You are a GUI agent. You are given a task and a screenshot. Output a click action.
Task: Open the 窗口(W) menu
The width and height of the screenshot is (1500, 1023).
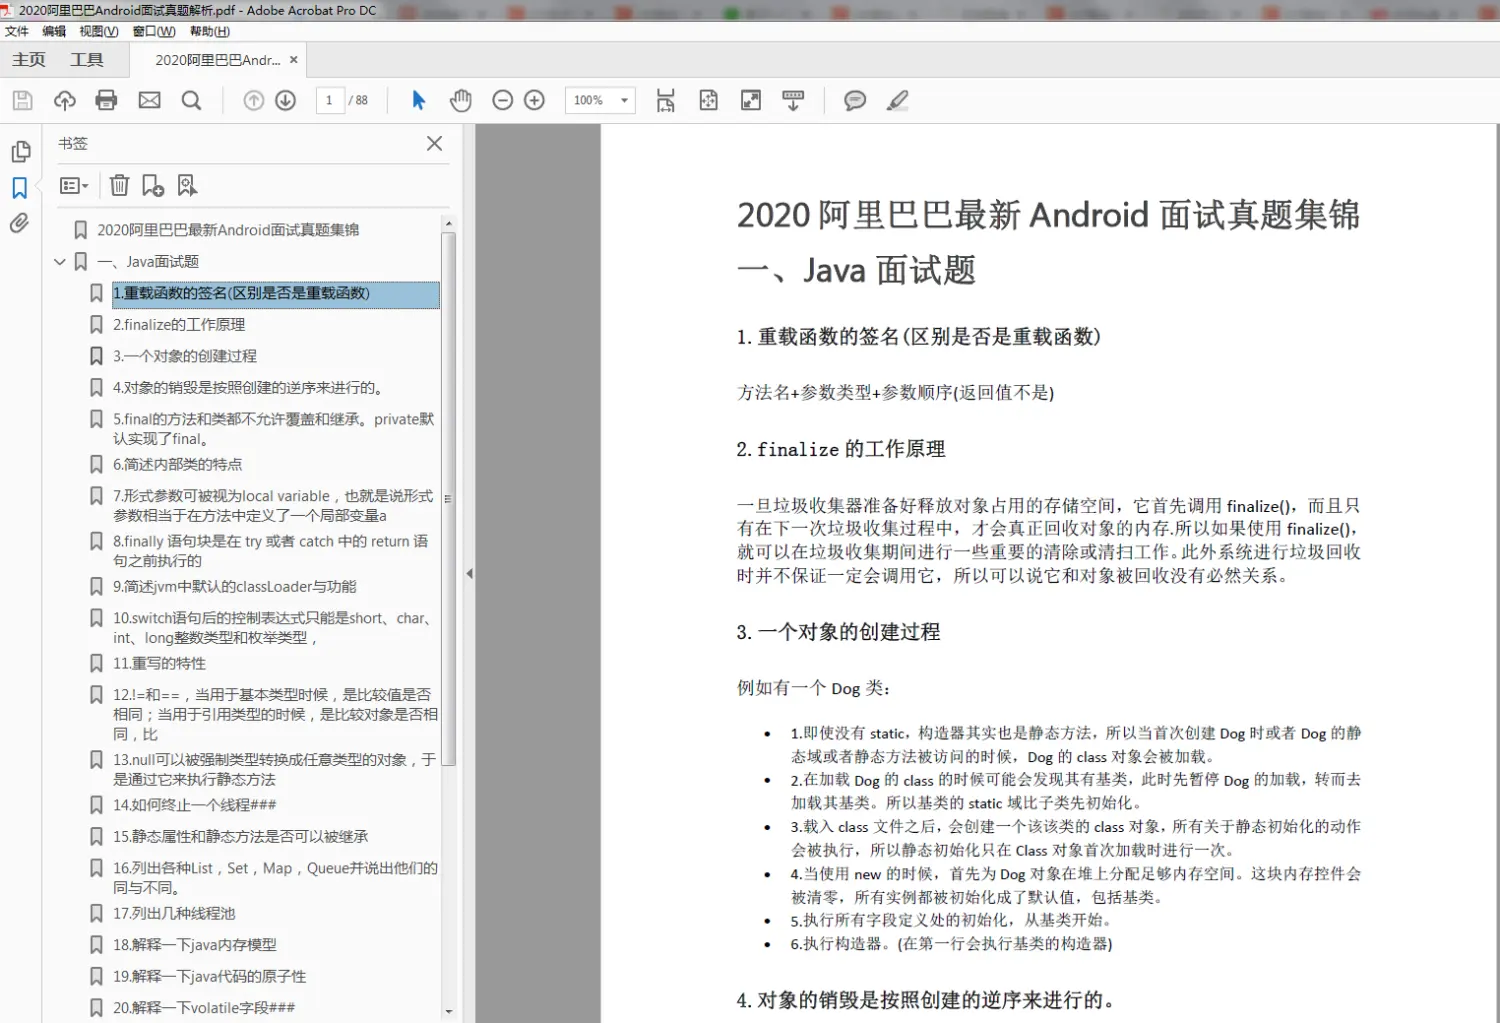(154, 31)
